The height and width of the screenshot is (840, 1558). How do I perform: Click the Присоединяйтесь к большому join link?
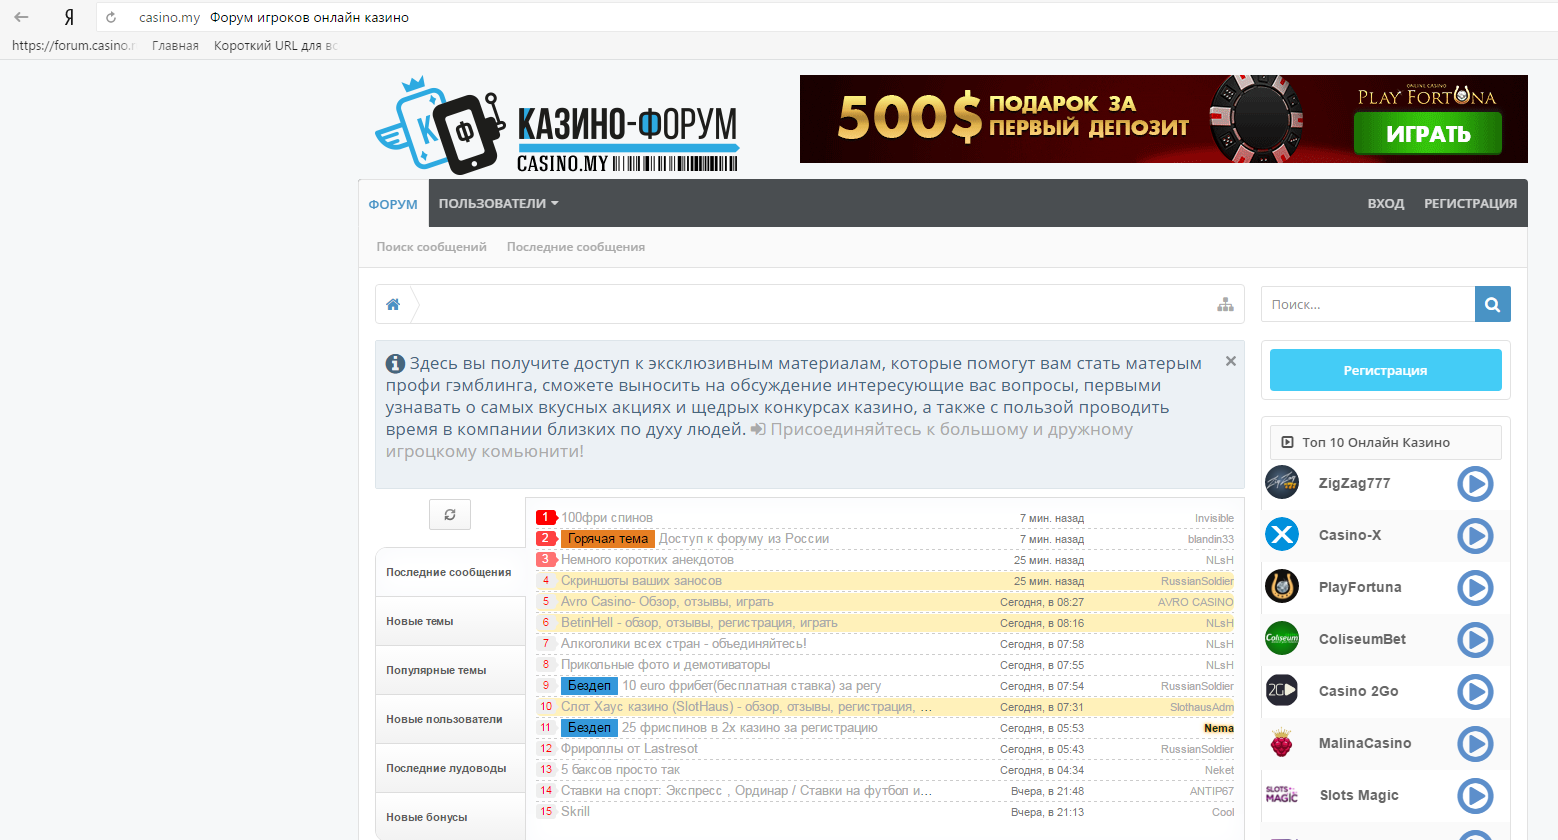[x=951, y=429]
